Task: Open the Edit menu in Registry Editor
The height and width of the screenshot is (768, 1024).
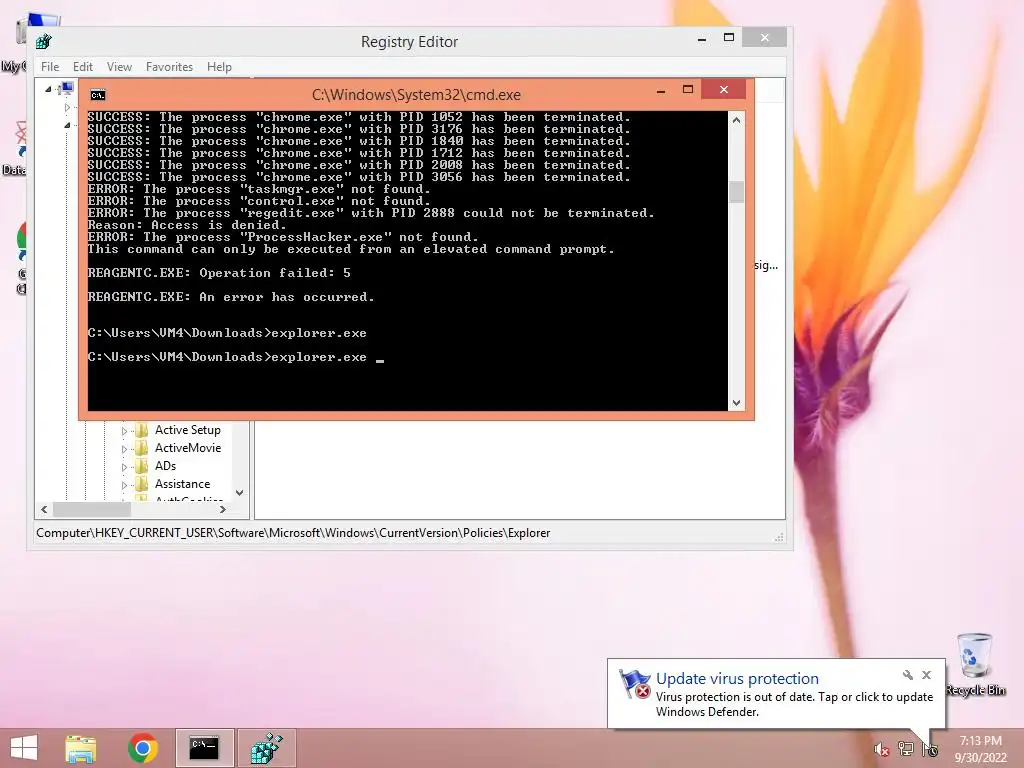Action: [82, 67]
